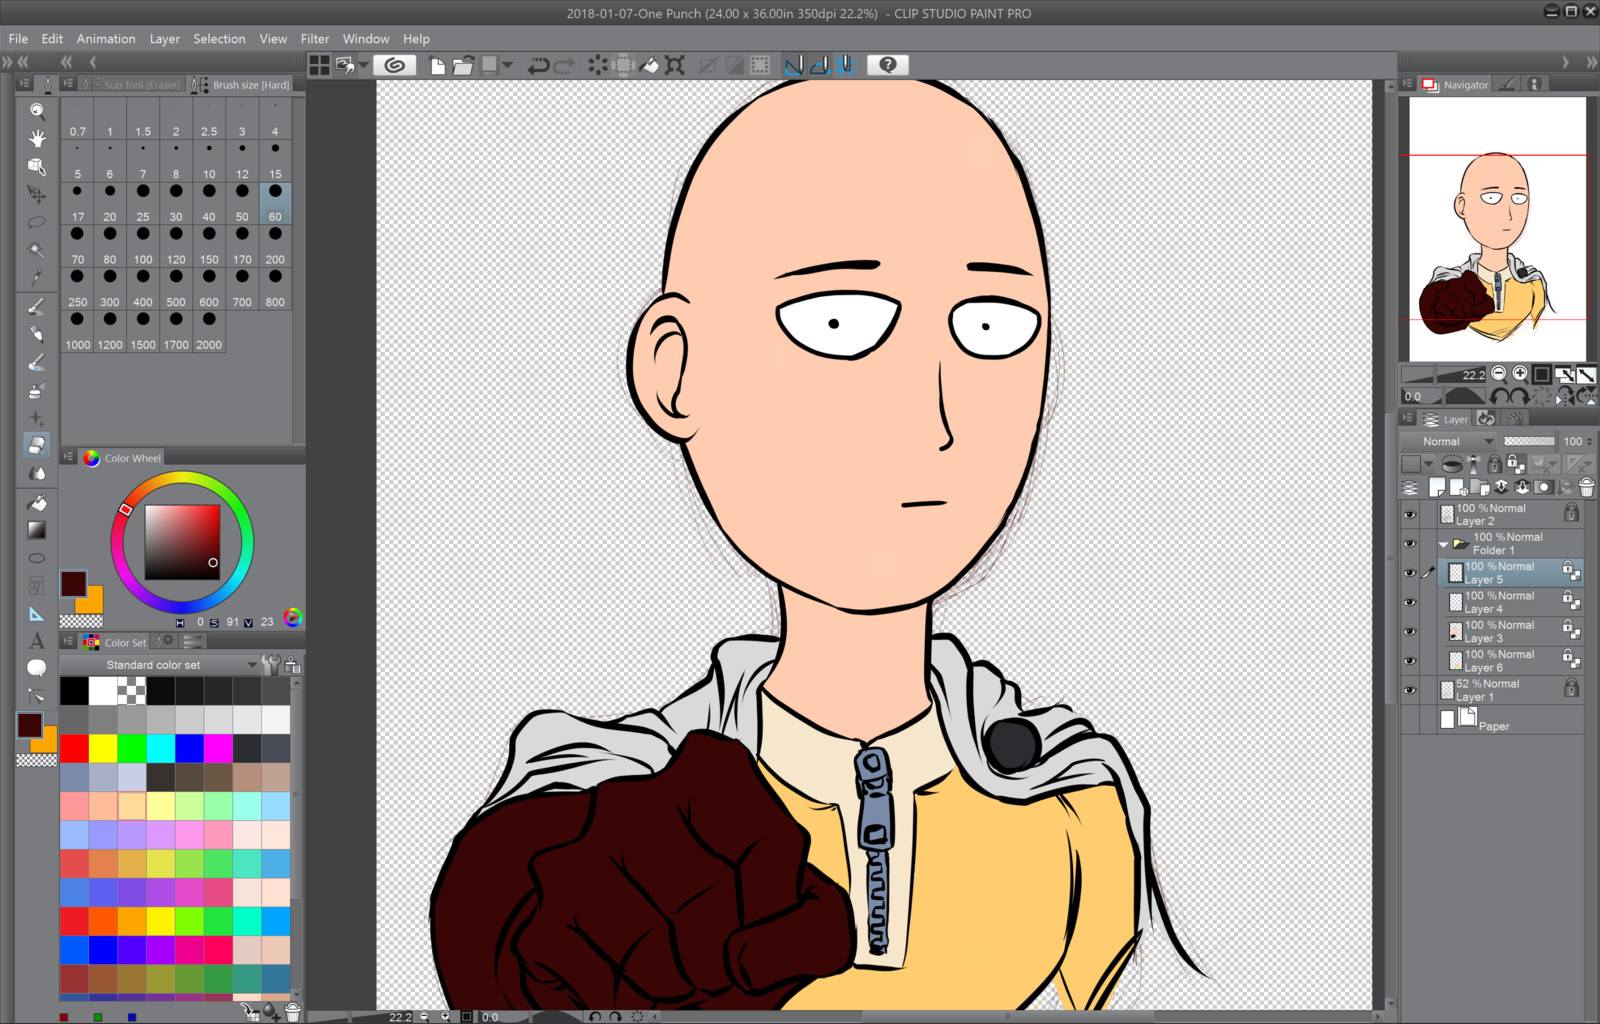
Task: Toggle visibility of Layer 4
Action: (x=1410, y=602)
